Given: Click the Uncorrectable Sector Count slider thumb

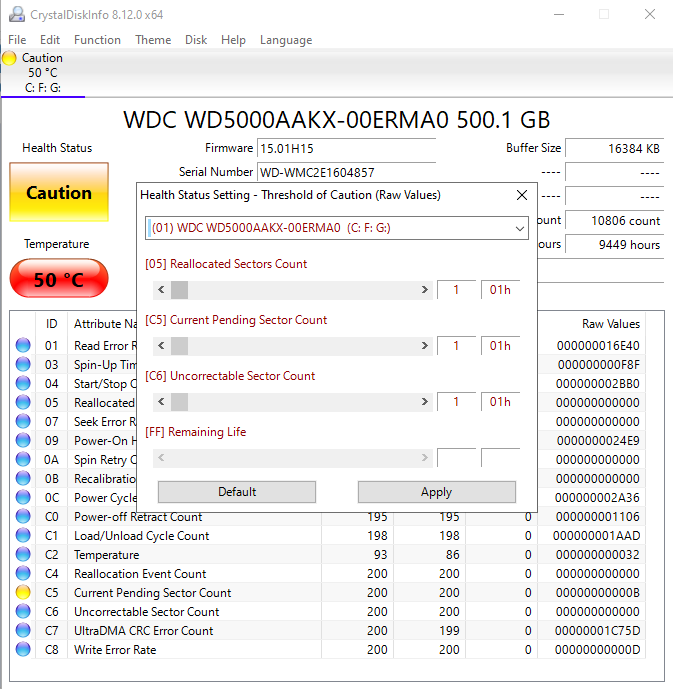Looking at the screenshot, I should click(x=179, y=402).
